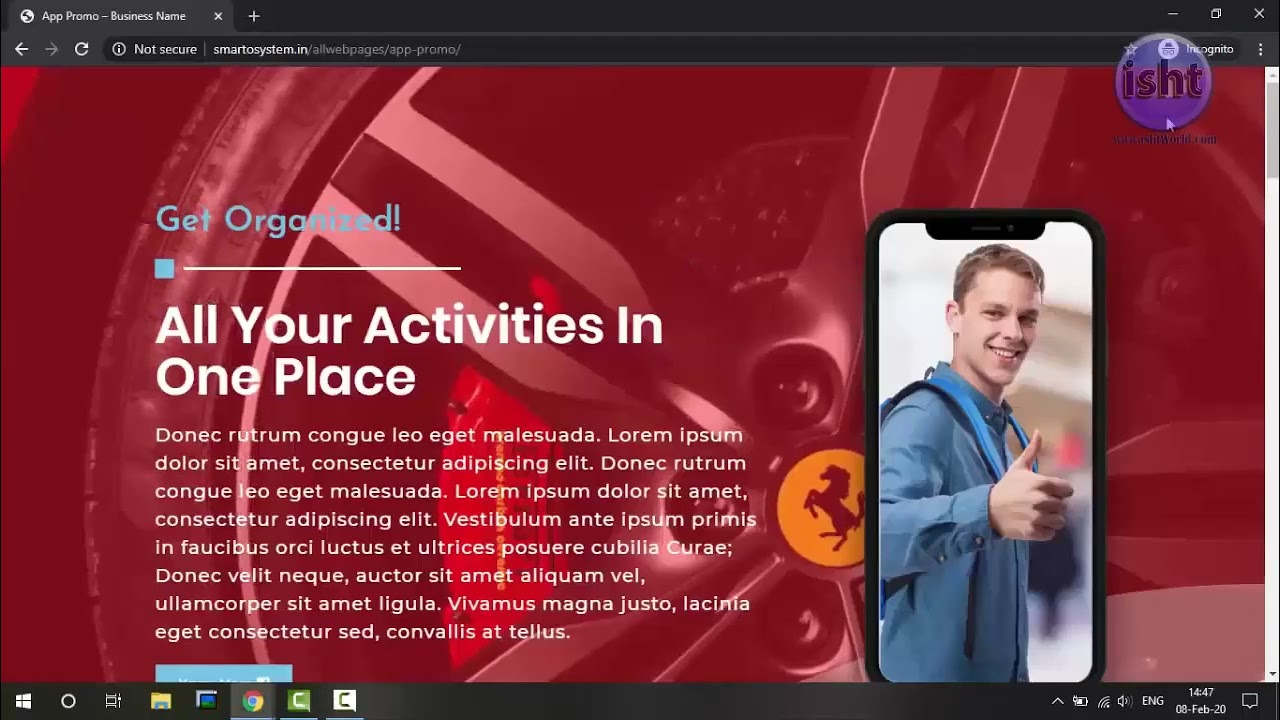1280x720 pixels.
Task: Open the Camtasia recorder taskbar icon
Action: [344, 701]
